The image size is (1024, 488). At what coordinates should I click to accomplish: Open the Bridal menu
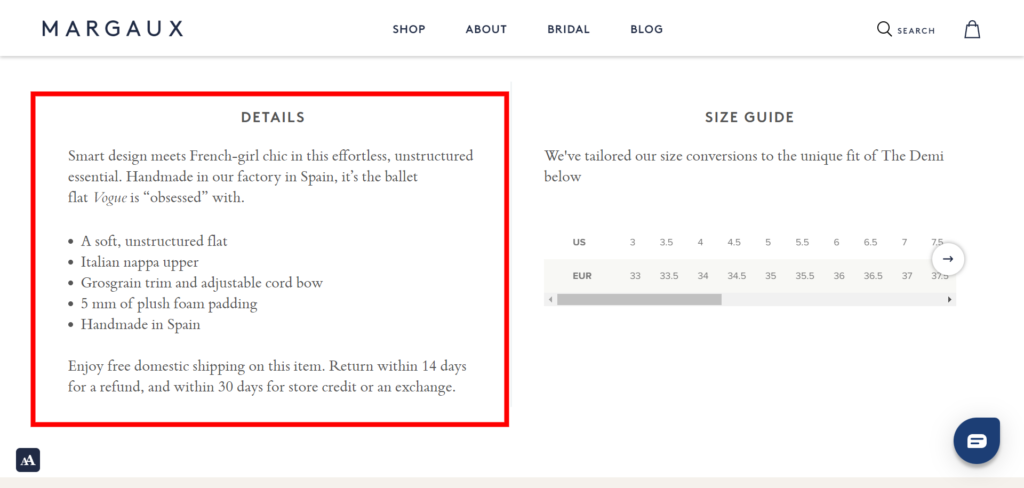(568, 29)
